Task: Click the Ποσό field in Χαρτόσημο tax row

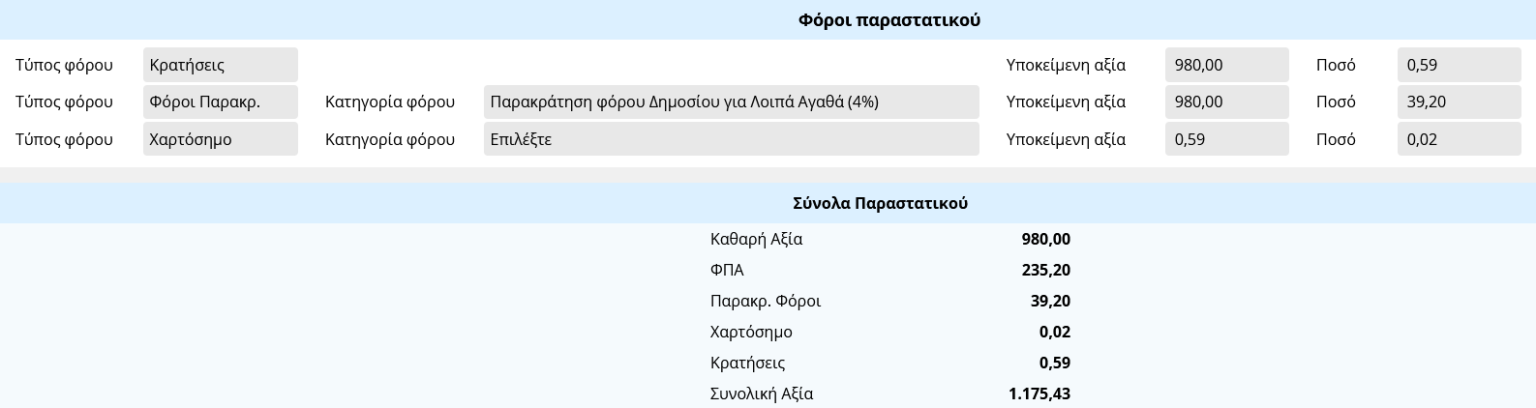Action: 1458,139
